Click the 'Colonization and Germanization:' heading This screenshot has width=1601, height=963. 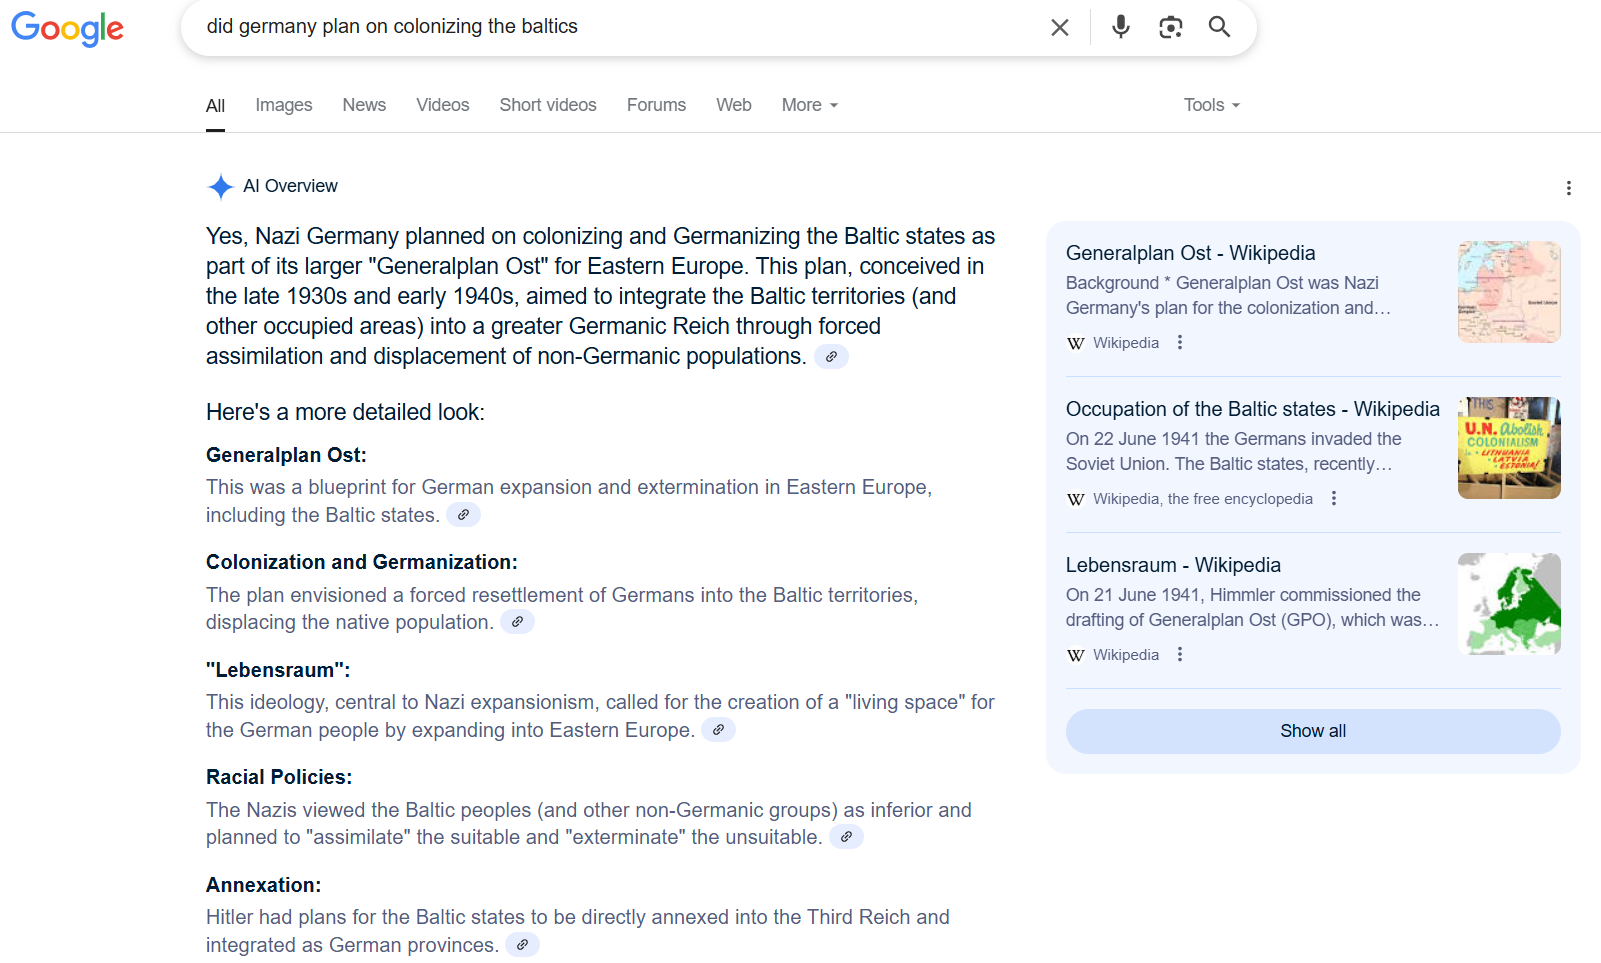tap(362, 562)
